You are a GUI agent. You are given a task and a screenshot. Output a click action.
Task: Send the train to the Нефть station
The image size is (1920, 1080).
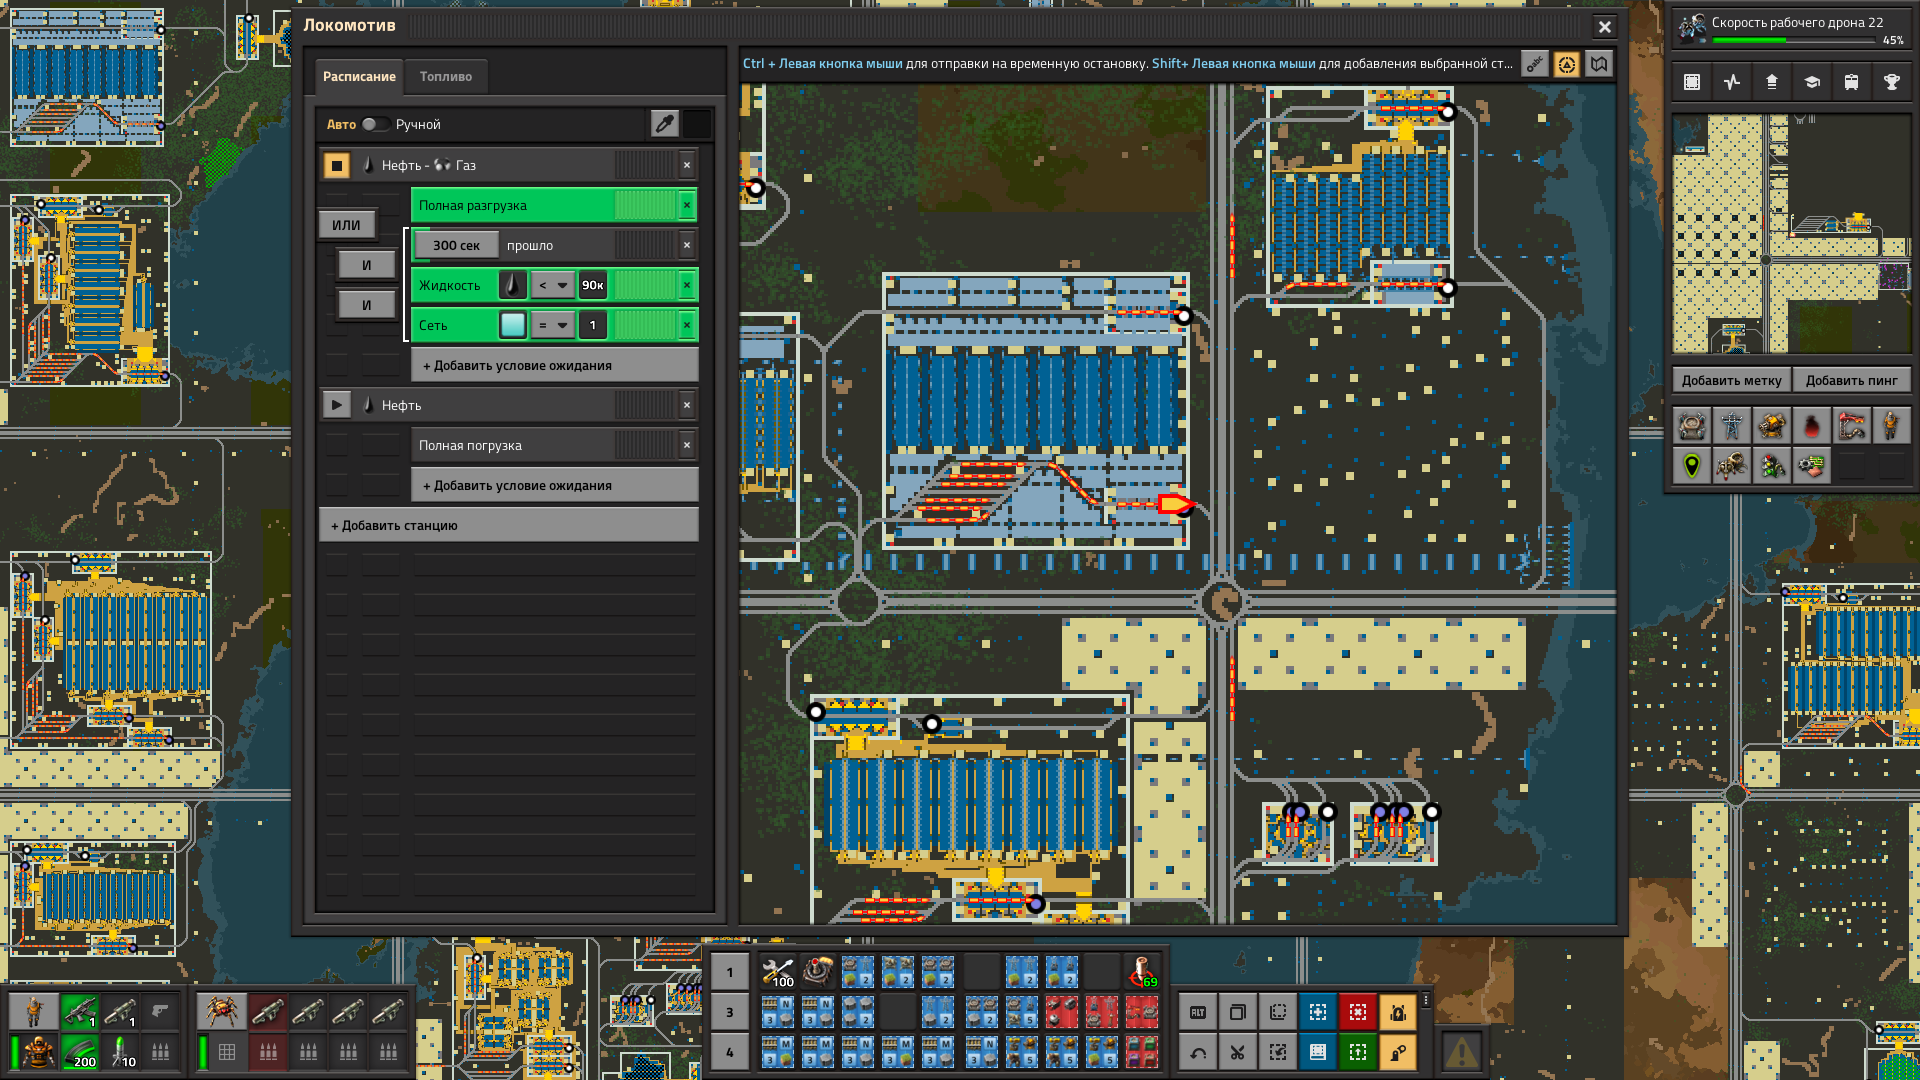(337, 405)
